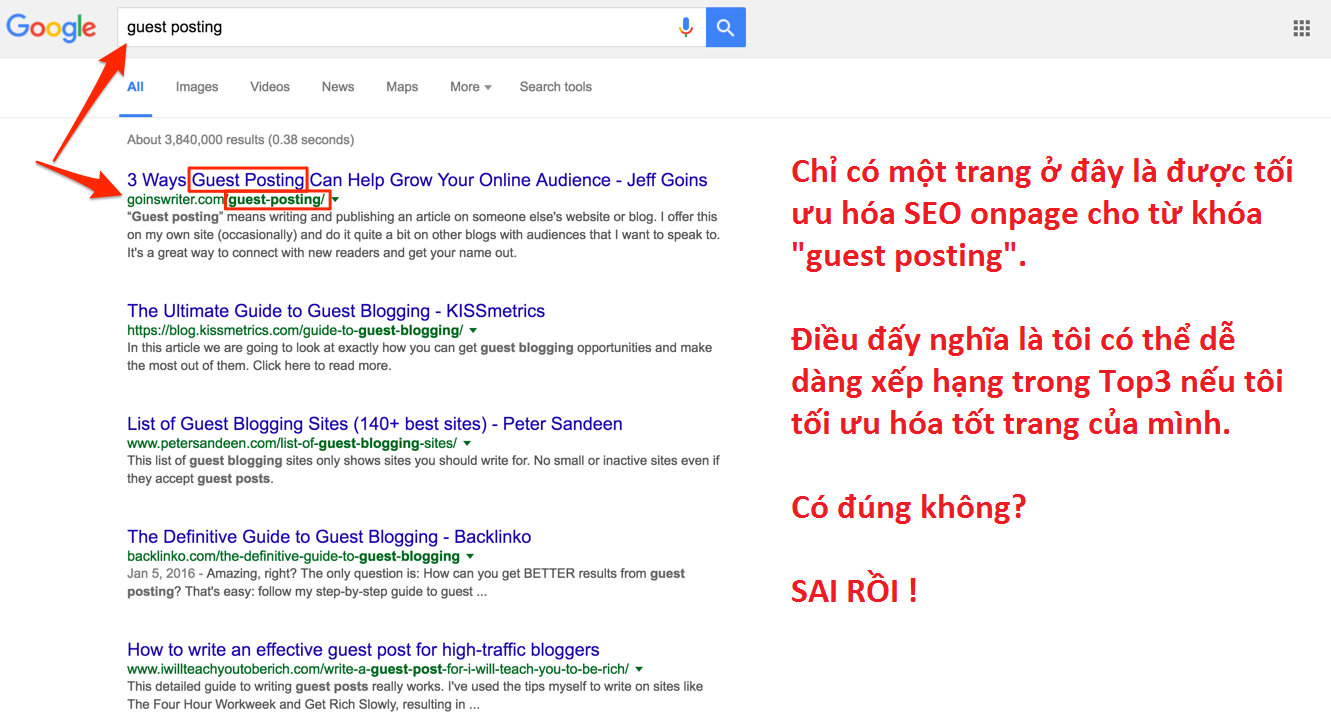1331x722 pixels.
Task: Switch to the Videos tab
Action: coord(270,87)
